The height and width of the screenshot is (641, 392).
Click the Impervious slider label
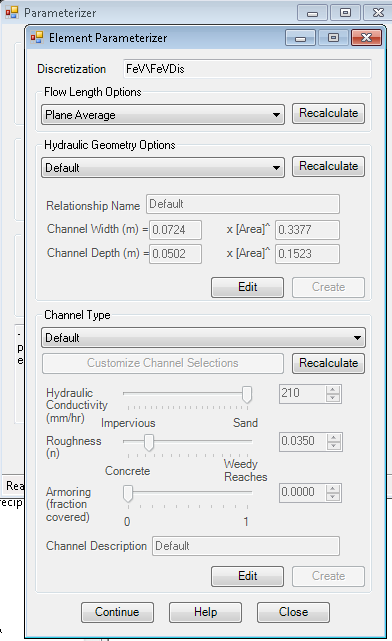click(128, 423)
